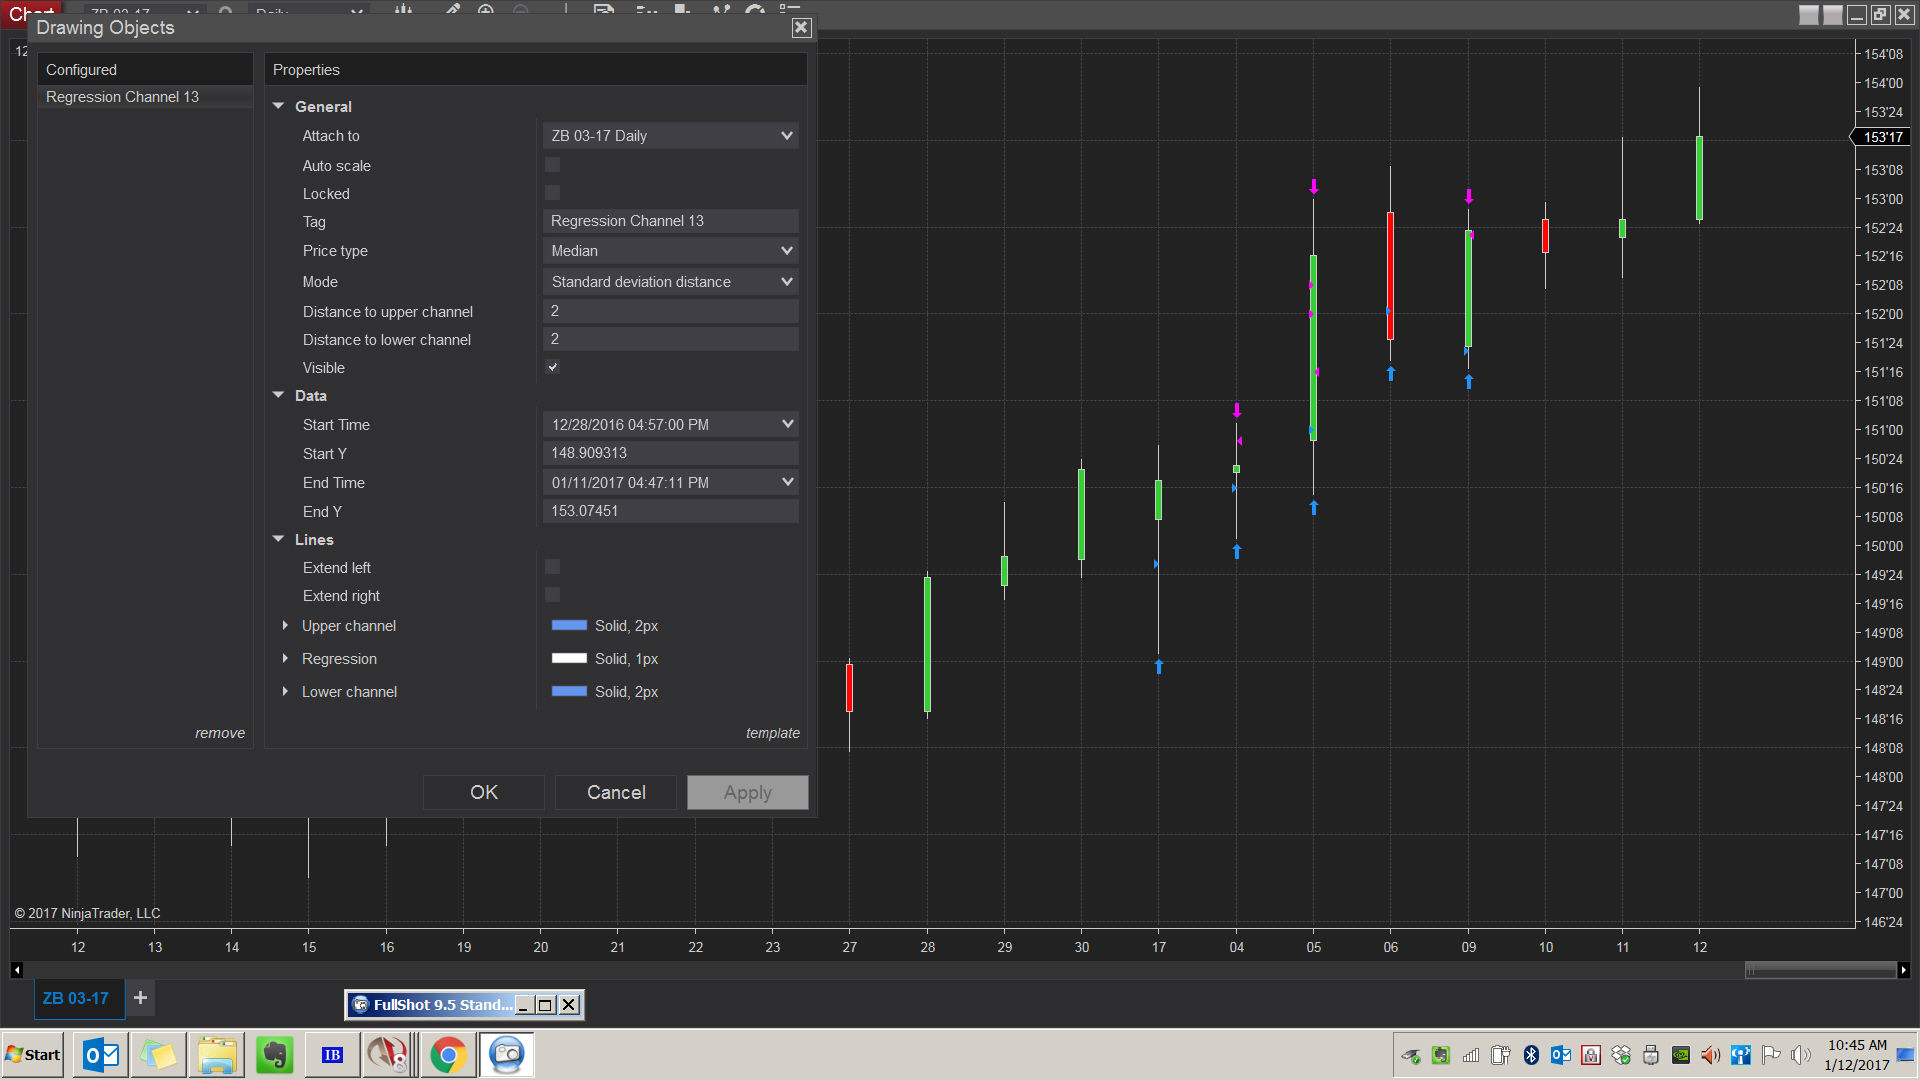
Task: Open Outlook from the taskbar
Action: tap(101, 1055)
